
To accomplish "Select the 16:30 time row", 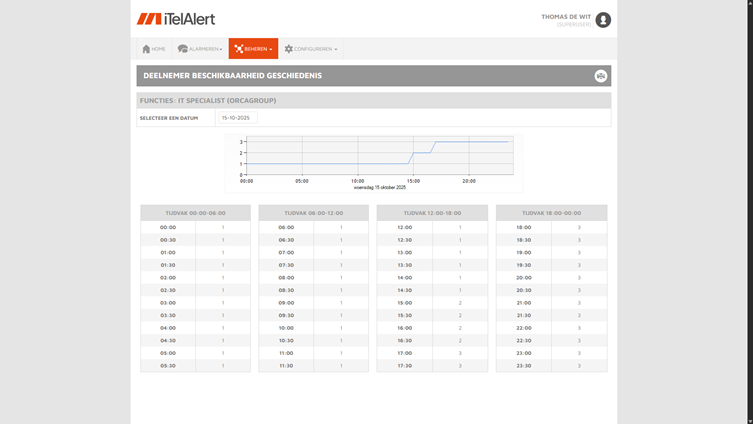I will pyautogui.click(x=432, y=340).
